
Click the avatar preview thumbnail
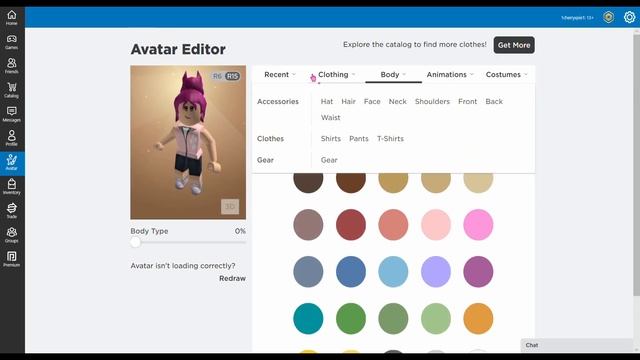click(x=188, y=142)
